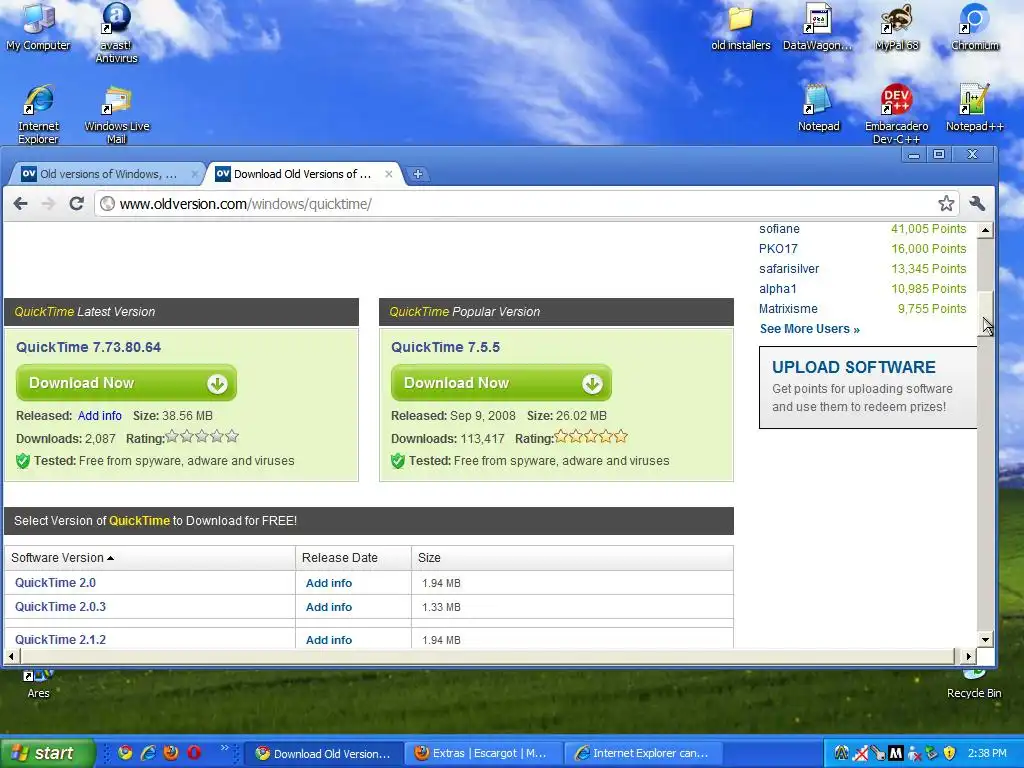Open See More Users link
The image size is (1024, 768).
point(810,328)
